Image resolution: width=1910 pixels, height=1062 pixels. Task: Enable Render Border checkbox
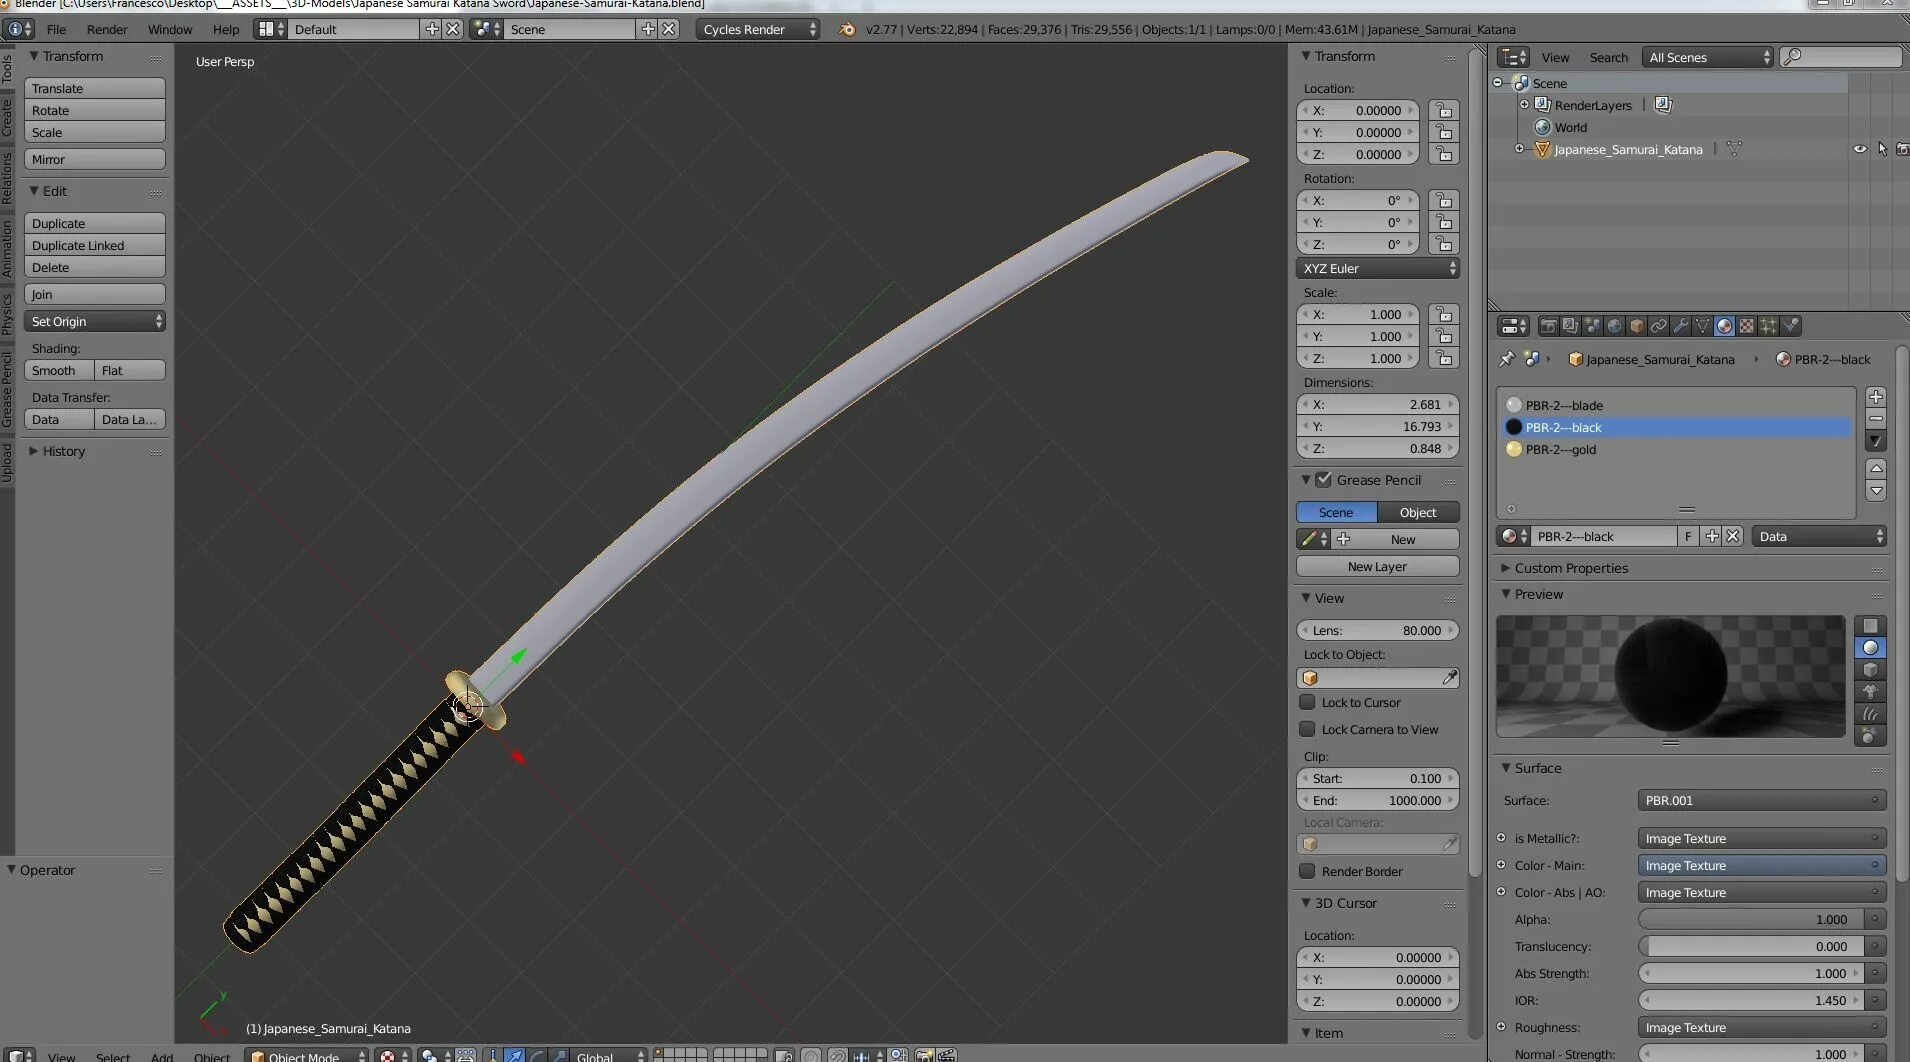[1307, 871]
